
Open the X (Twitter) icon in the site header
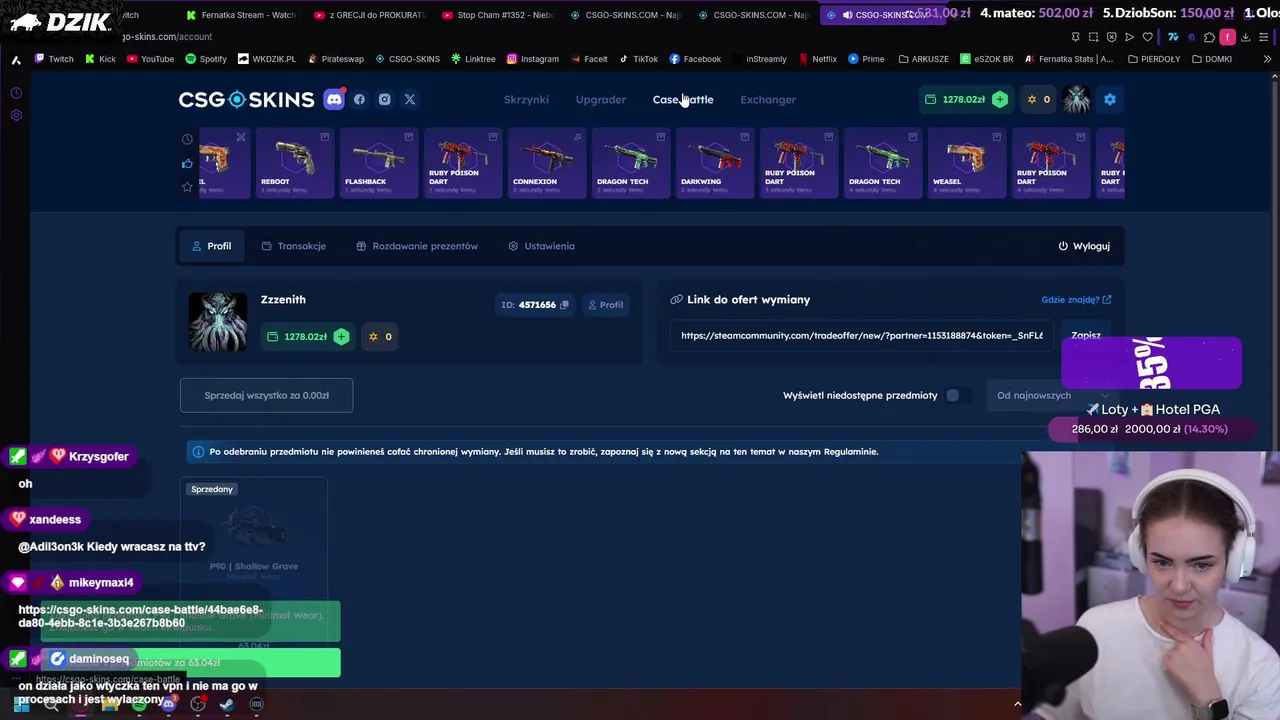[x=409, y=99]
